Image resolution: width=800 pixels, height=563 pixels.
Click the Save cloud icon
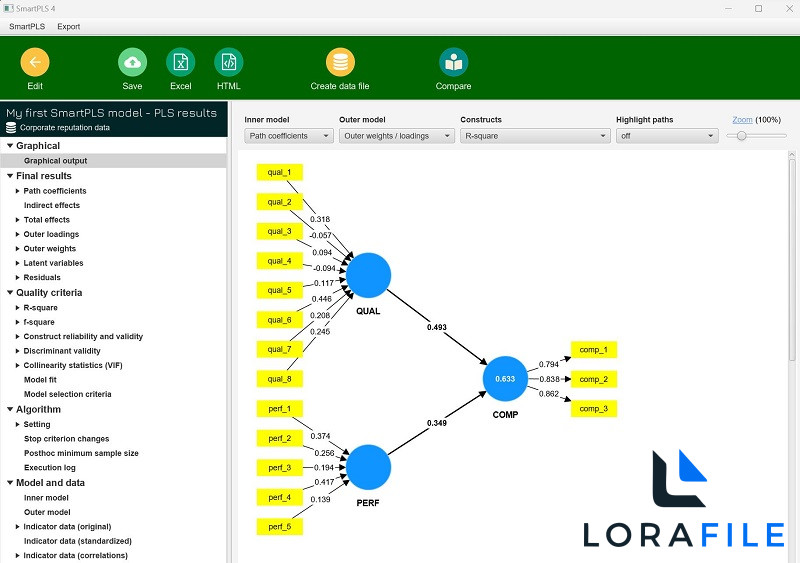(x=132, y=62)
